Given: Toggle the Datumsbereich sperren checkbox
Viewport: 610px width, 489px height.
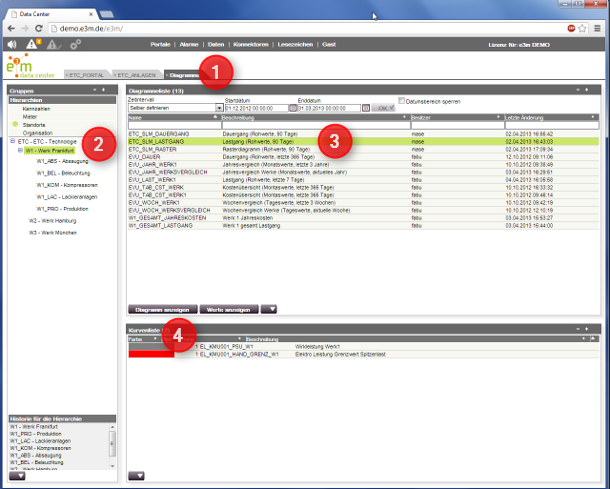Looking at the screenshot, I should pos(401,101).
